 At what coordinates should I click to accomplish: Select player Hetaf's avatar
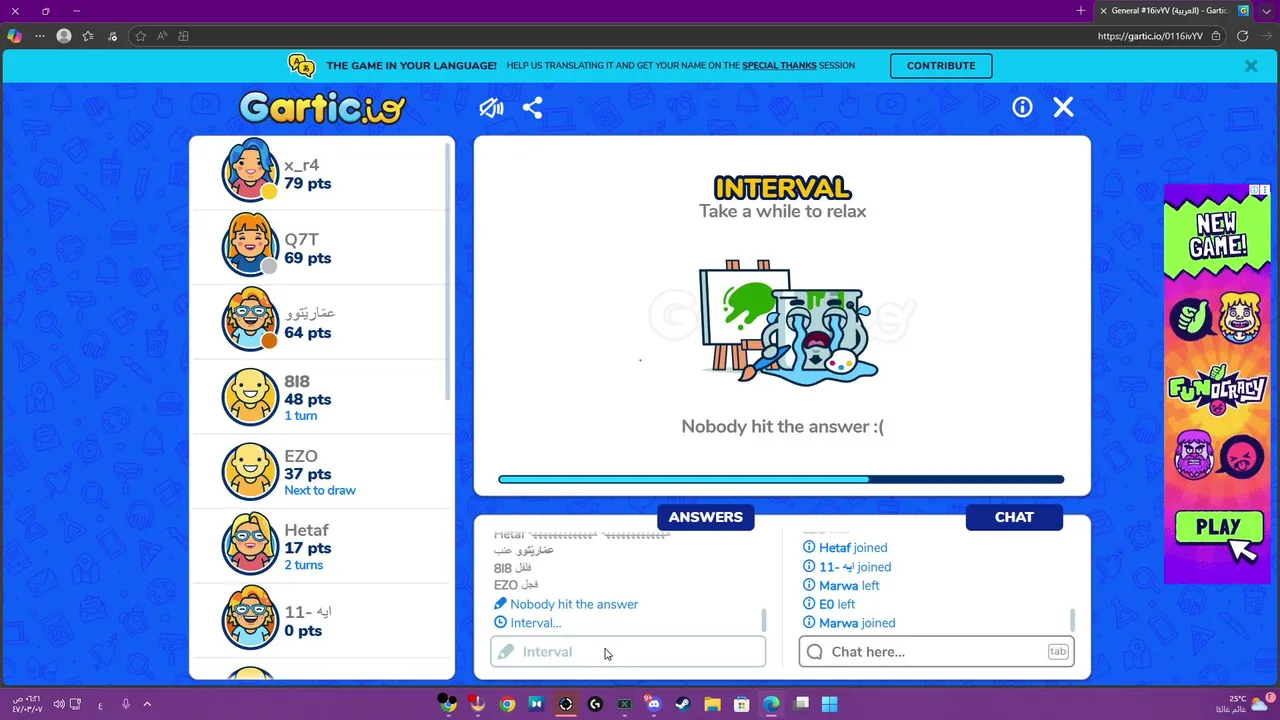pyautogui.click(x=250, y=543)
